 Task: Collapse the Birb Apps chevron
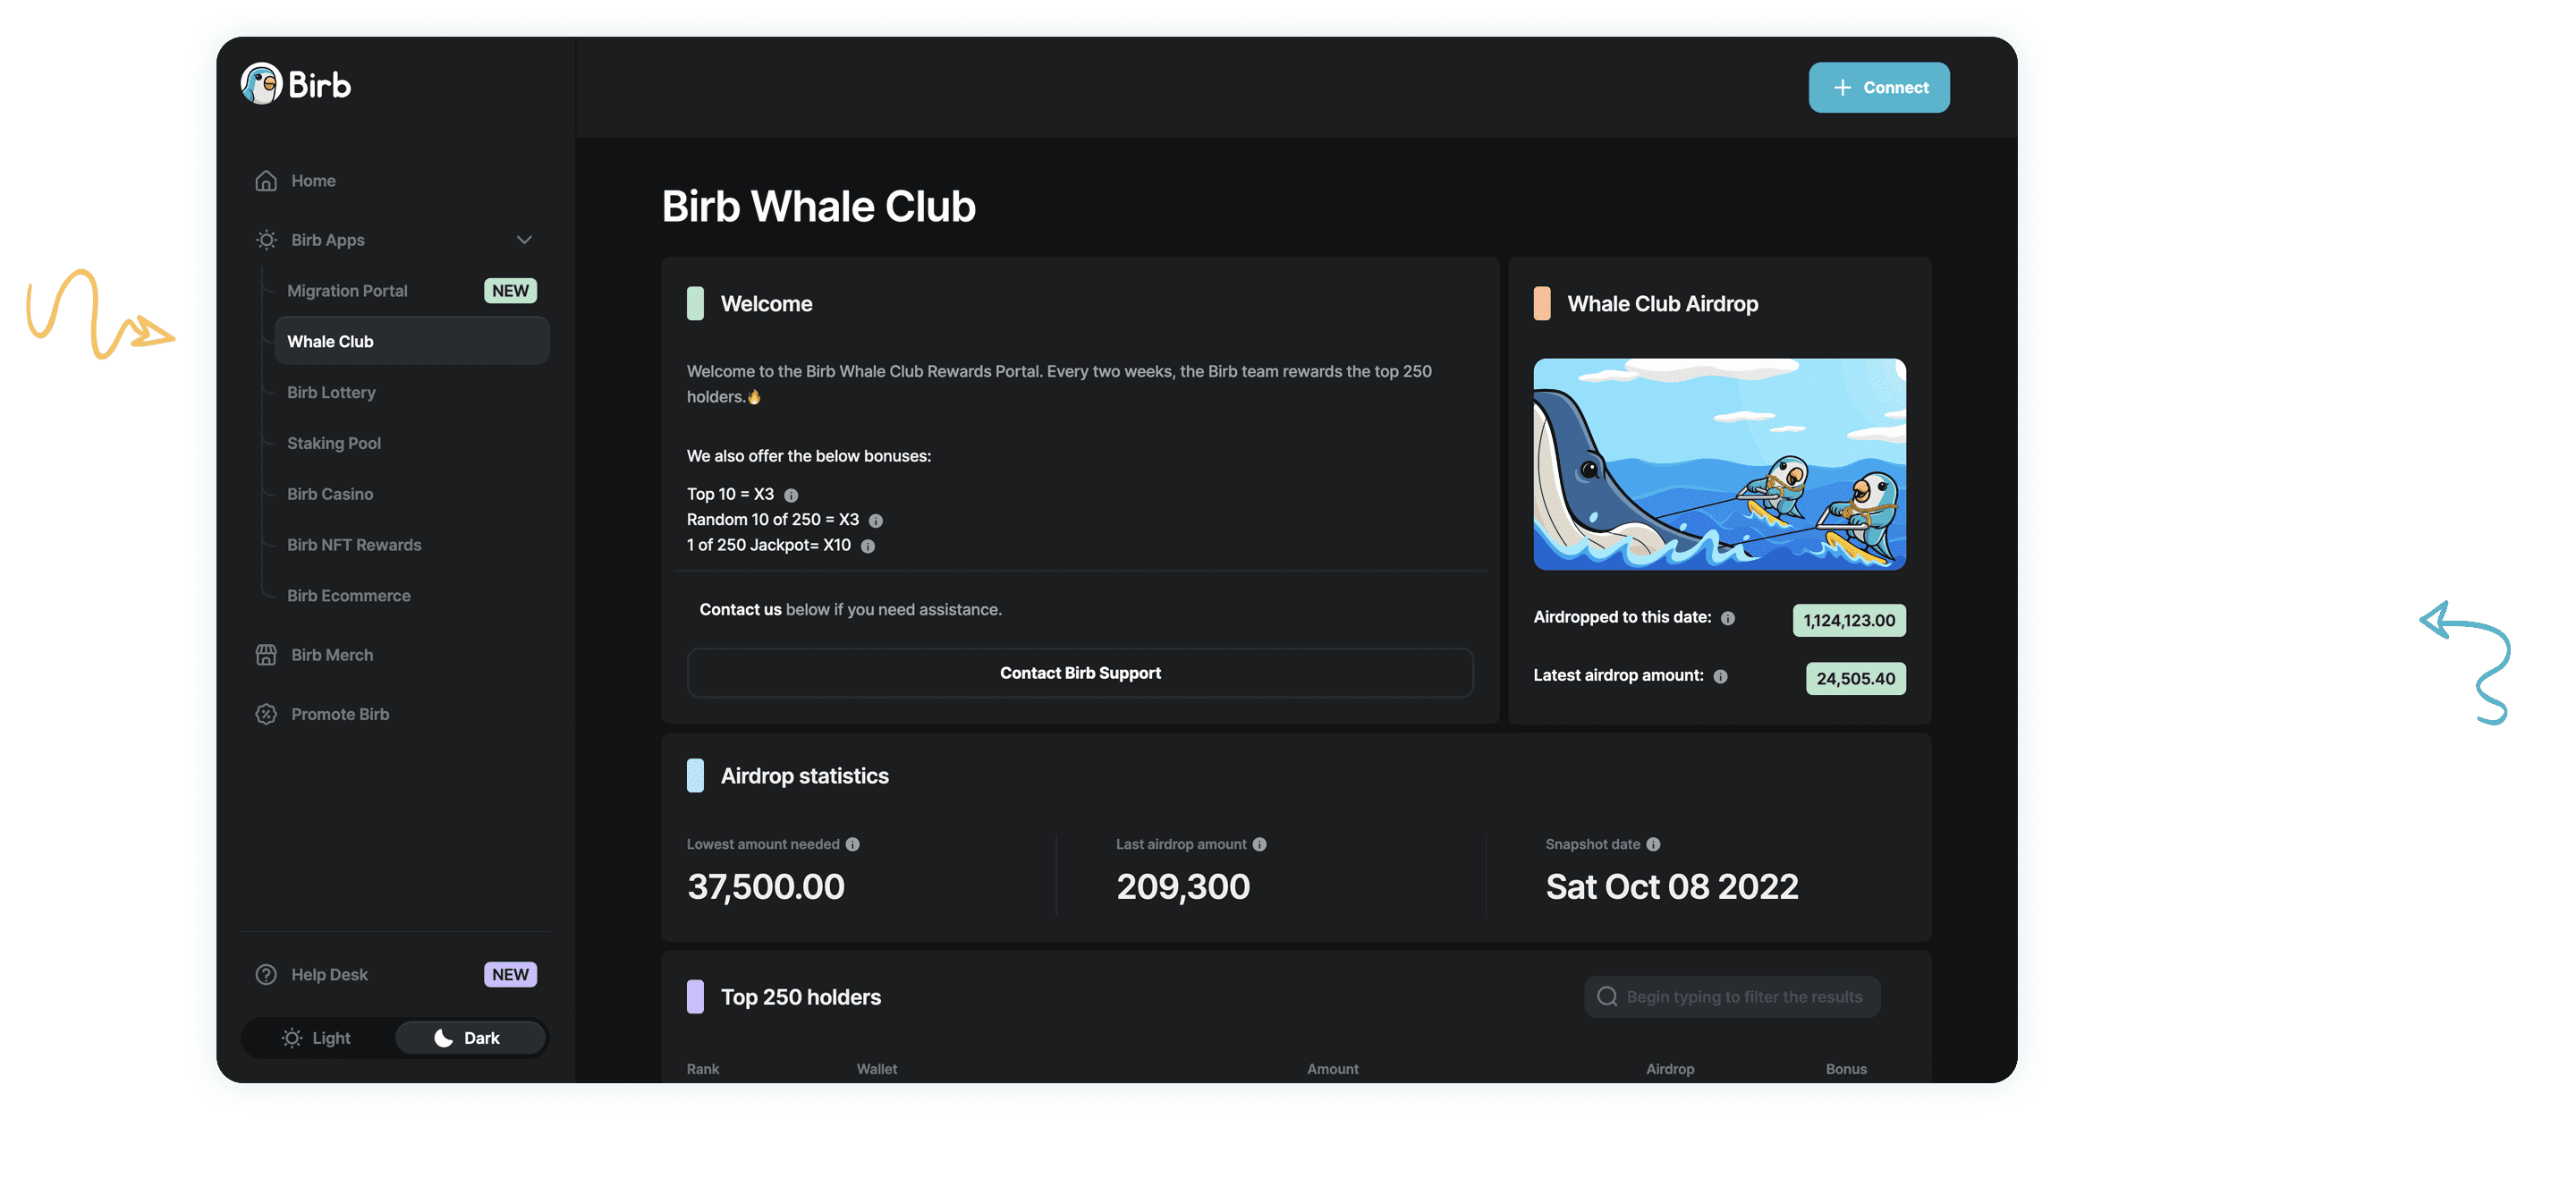524,240
